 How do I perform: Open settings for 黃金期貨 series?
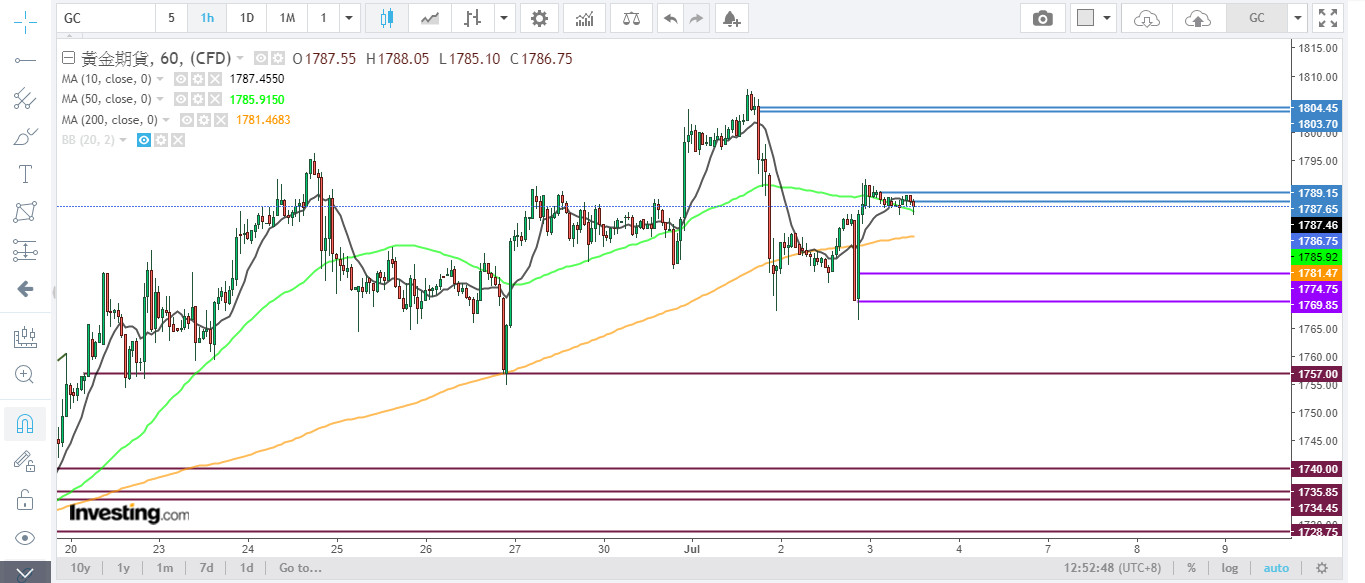tap(277, 58)
